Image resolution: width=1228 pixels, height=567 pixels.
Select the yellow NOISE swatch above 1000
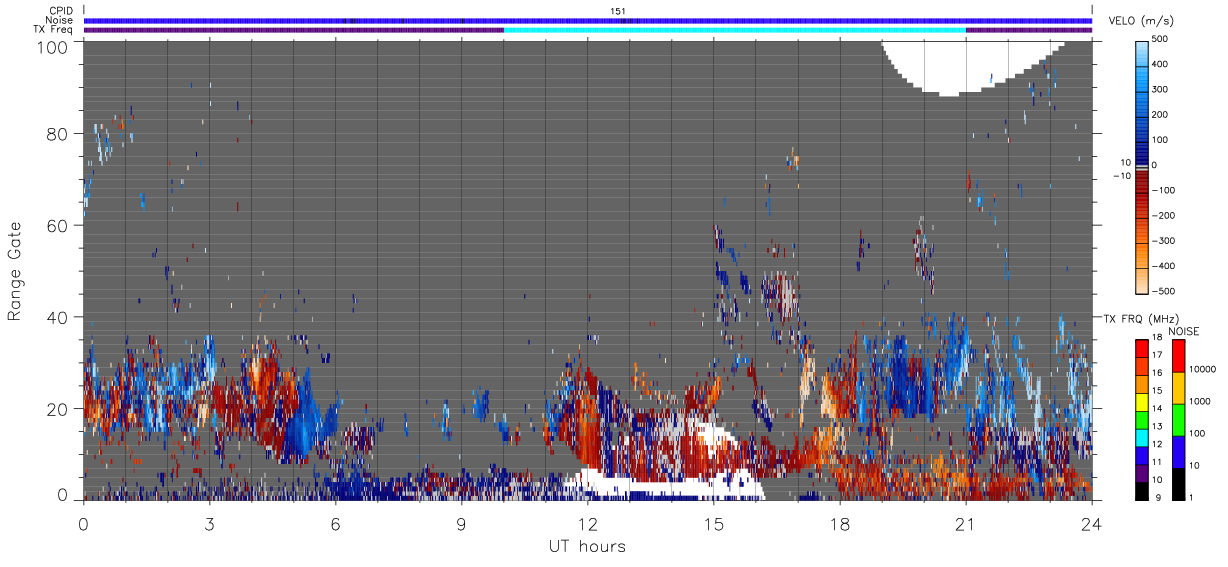point(1177,387)
